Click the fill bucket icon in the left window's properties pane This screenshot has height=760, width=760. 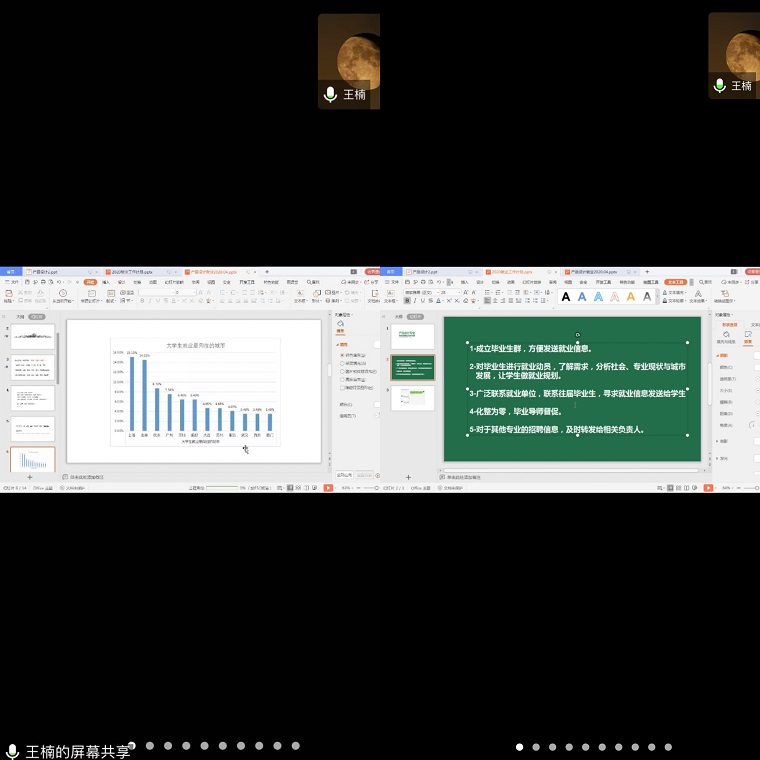(x=340, y=324)
